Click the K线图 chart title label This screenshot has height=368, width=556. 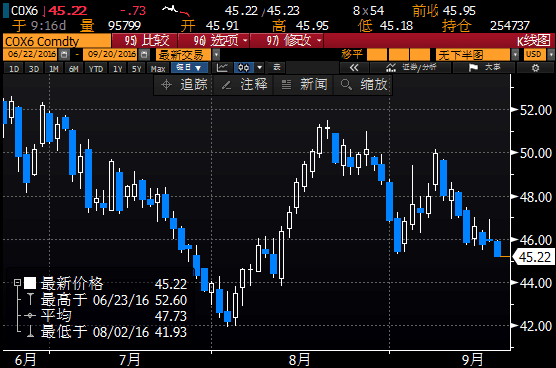pos(534,41)
